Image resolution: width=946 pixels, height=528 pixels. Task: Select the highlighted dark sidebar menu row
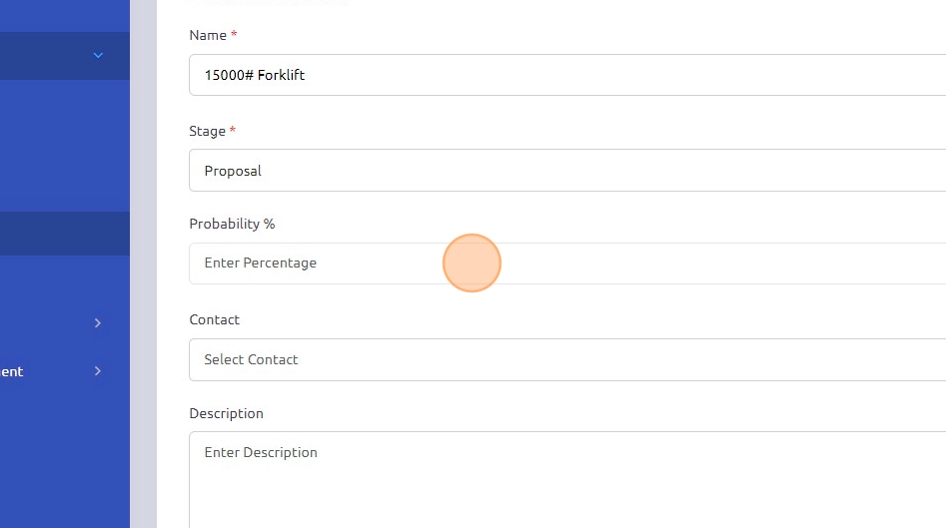click(x=64, y=233)
